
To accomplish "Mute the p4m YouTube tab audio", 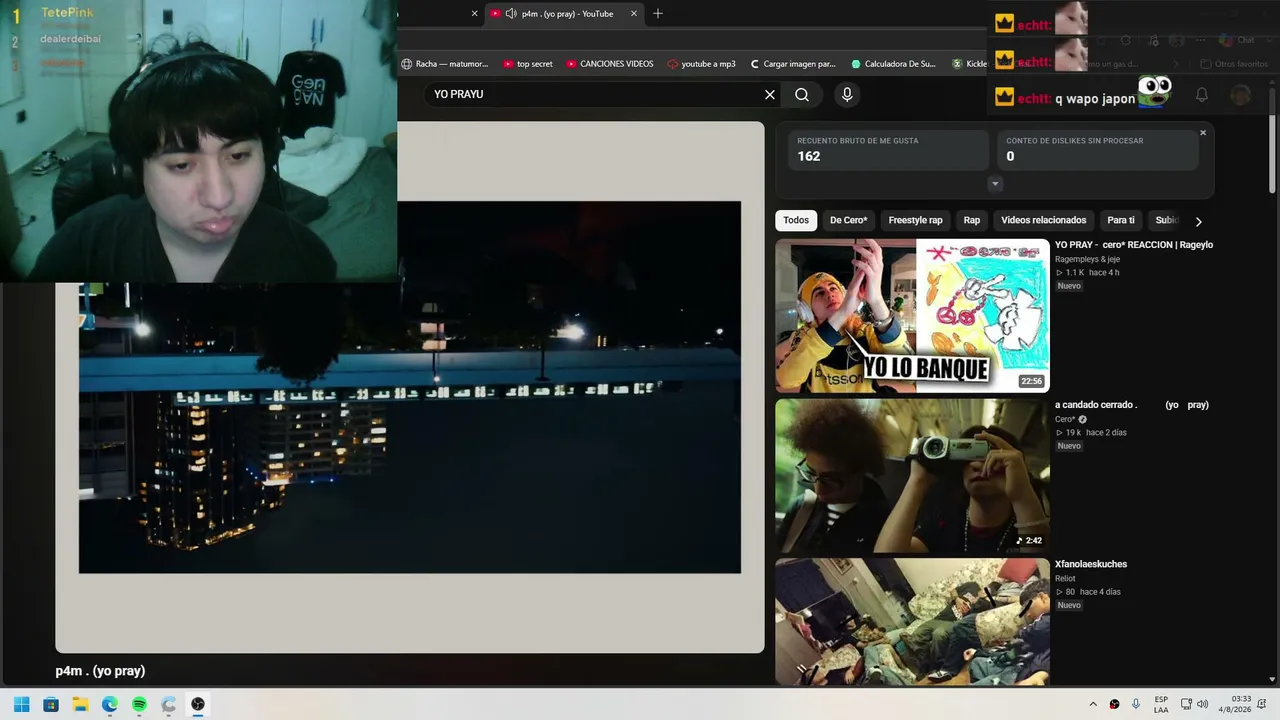I will pyautogui.click(x=511, y=14).
